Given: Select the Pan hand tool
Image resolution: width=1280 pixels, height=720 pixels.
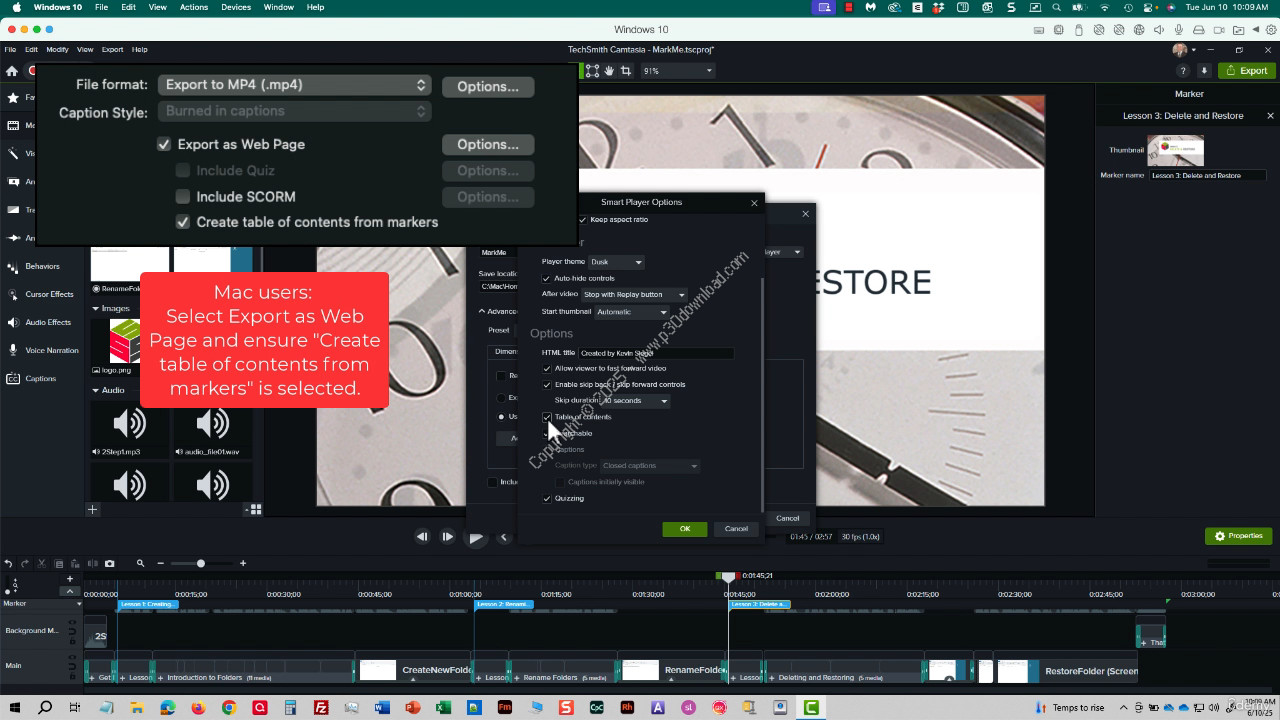Looking at the screenshot, I should point(609,71).
